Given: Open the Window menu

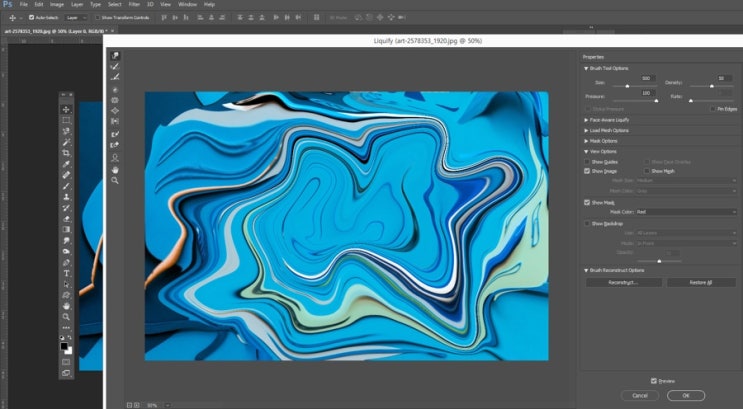Looking at the screenshot, I should tap(187, 4).
